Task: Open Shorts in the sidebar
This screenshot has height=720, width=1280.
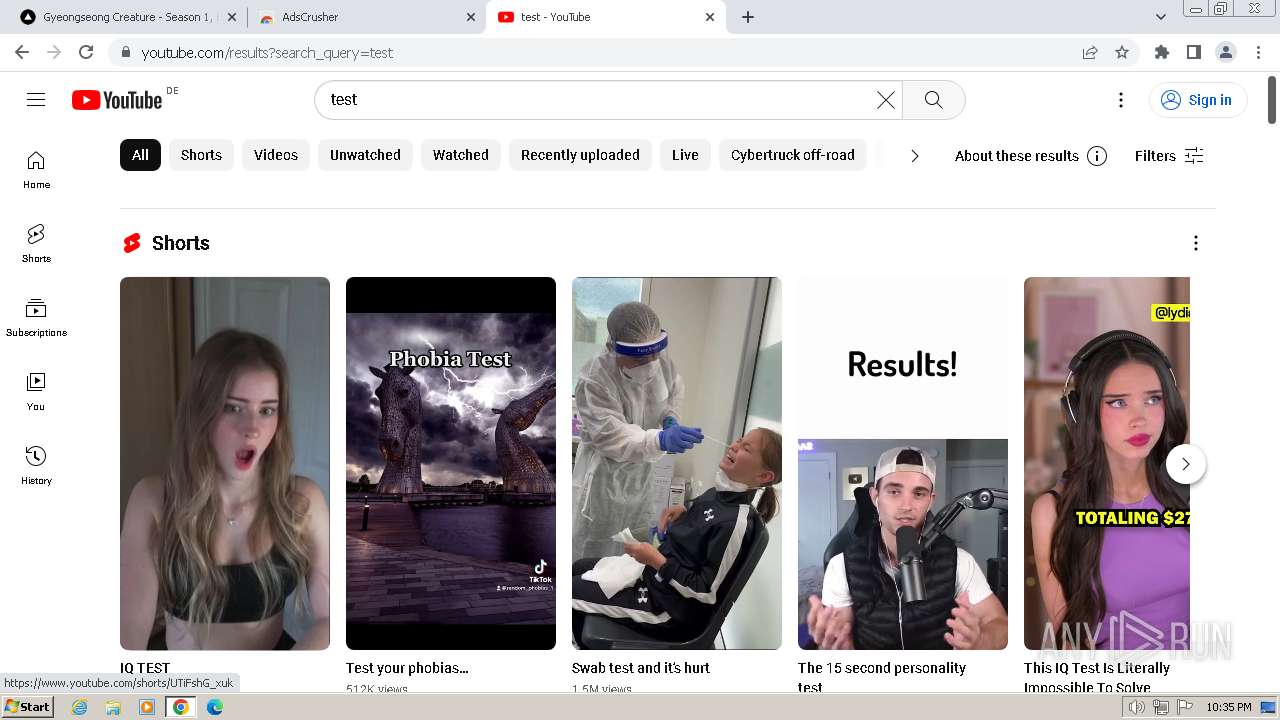Action: pos(36,244)
